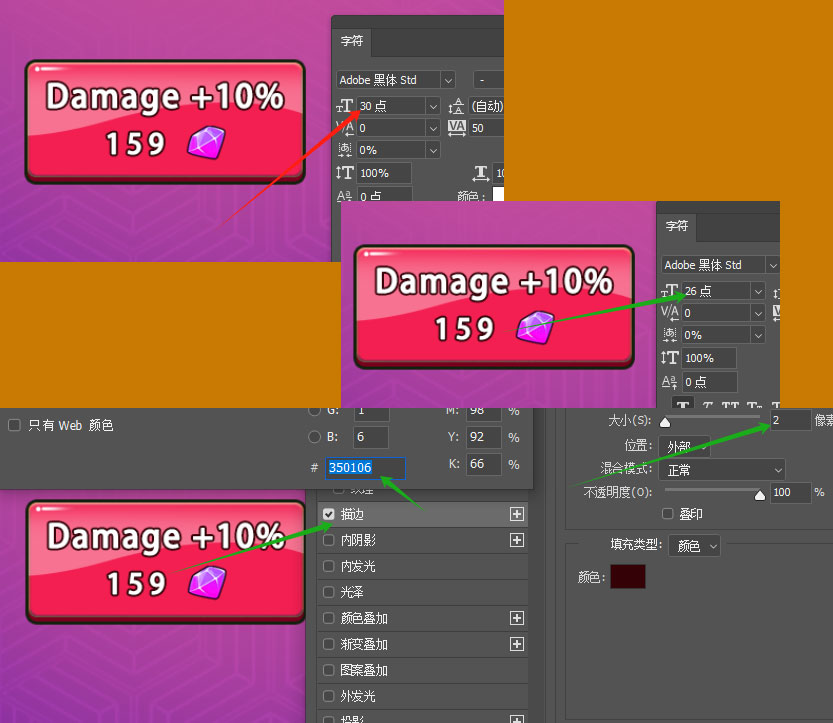Click the dark red stroke 颜色 swatch

pyautogui.click(x=627, y=577)
